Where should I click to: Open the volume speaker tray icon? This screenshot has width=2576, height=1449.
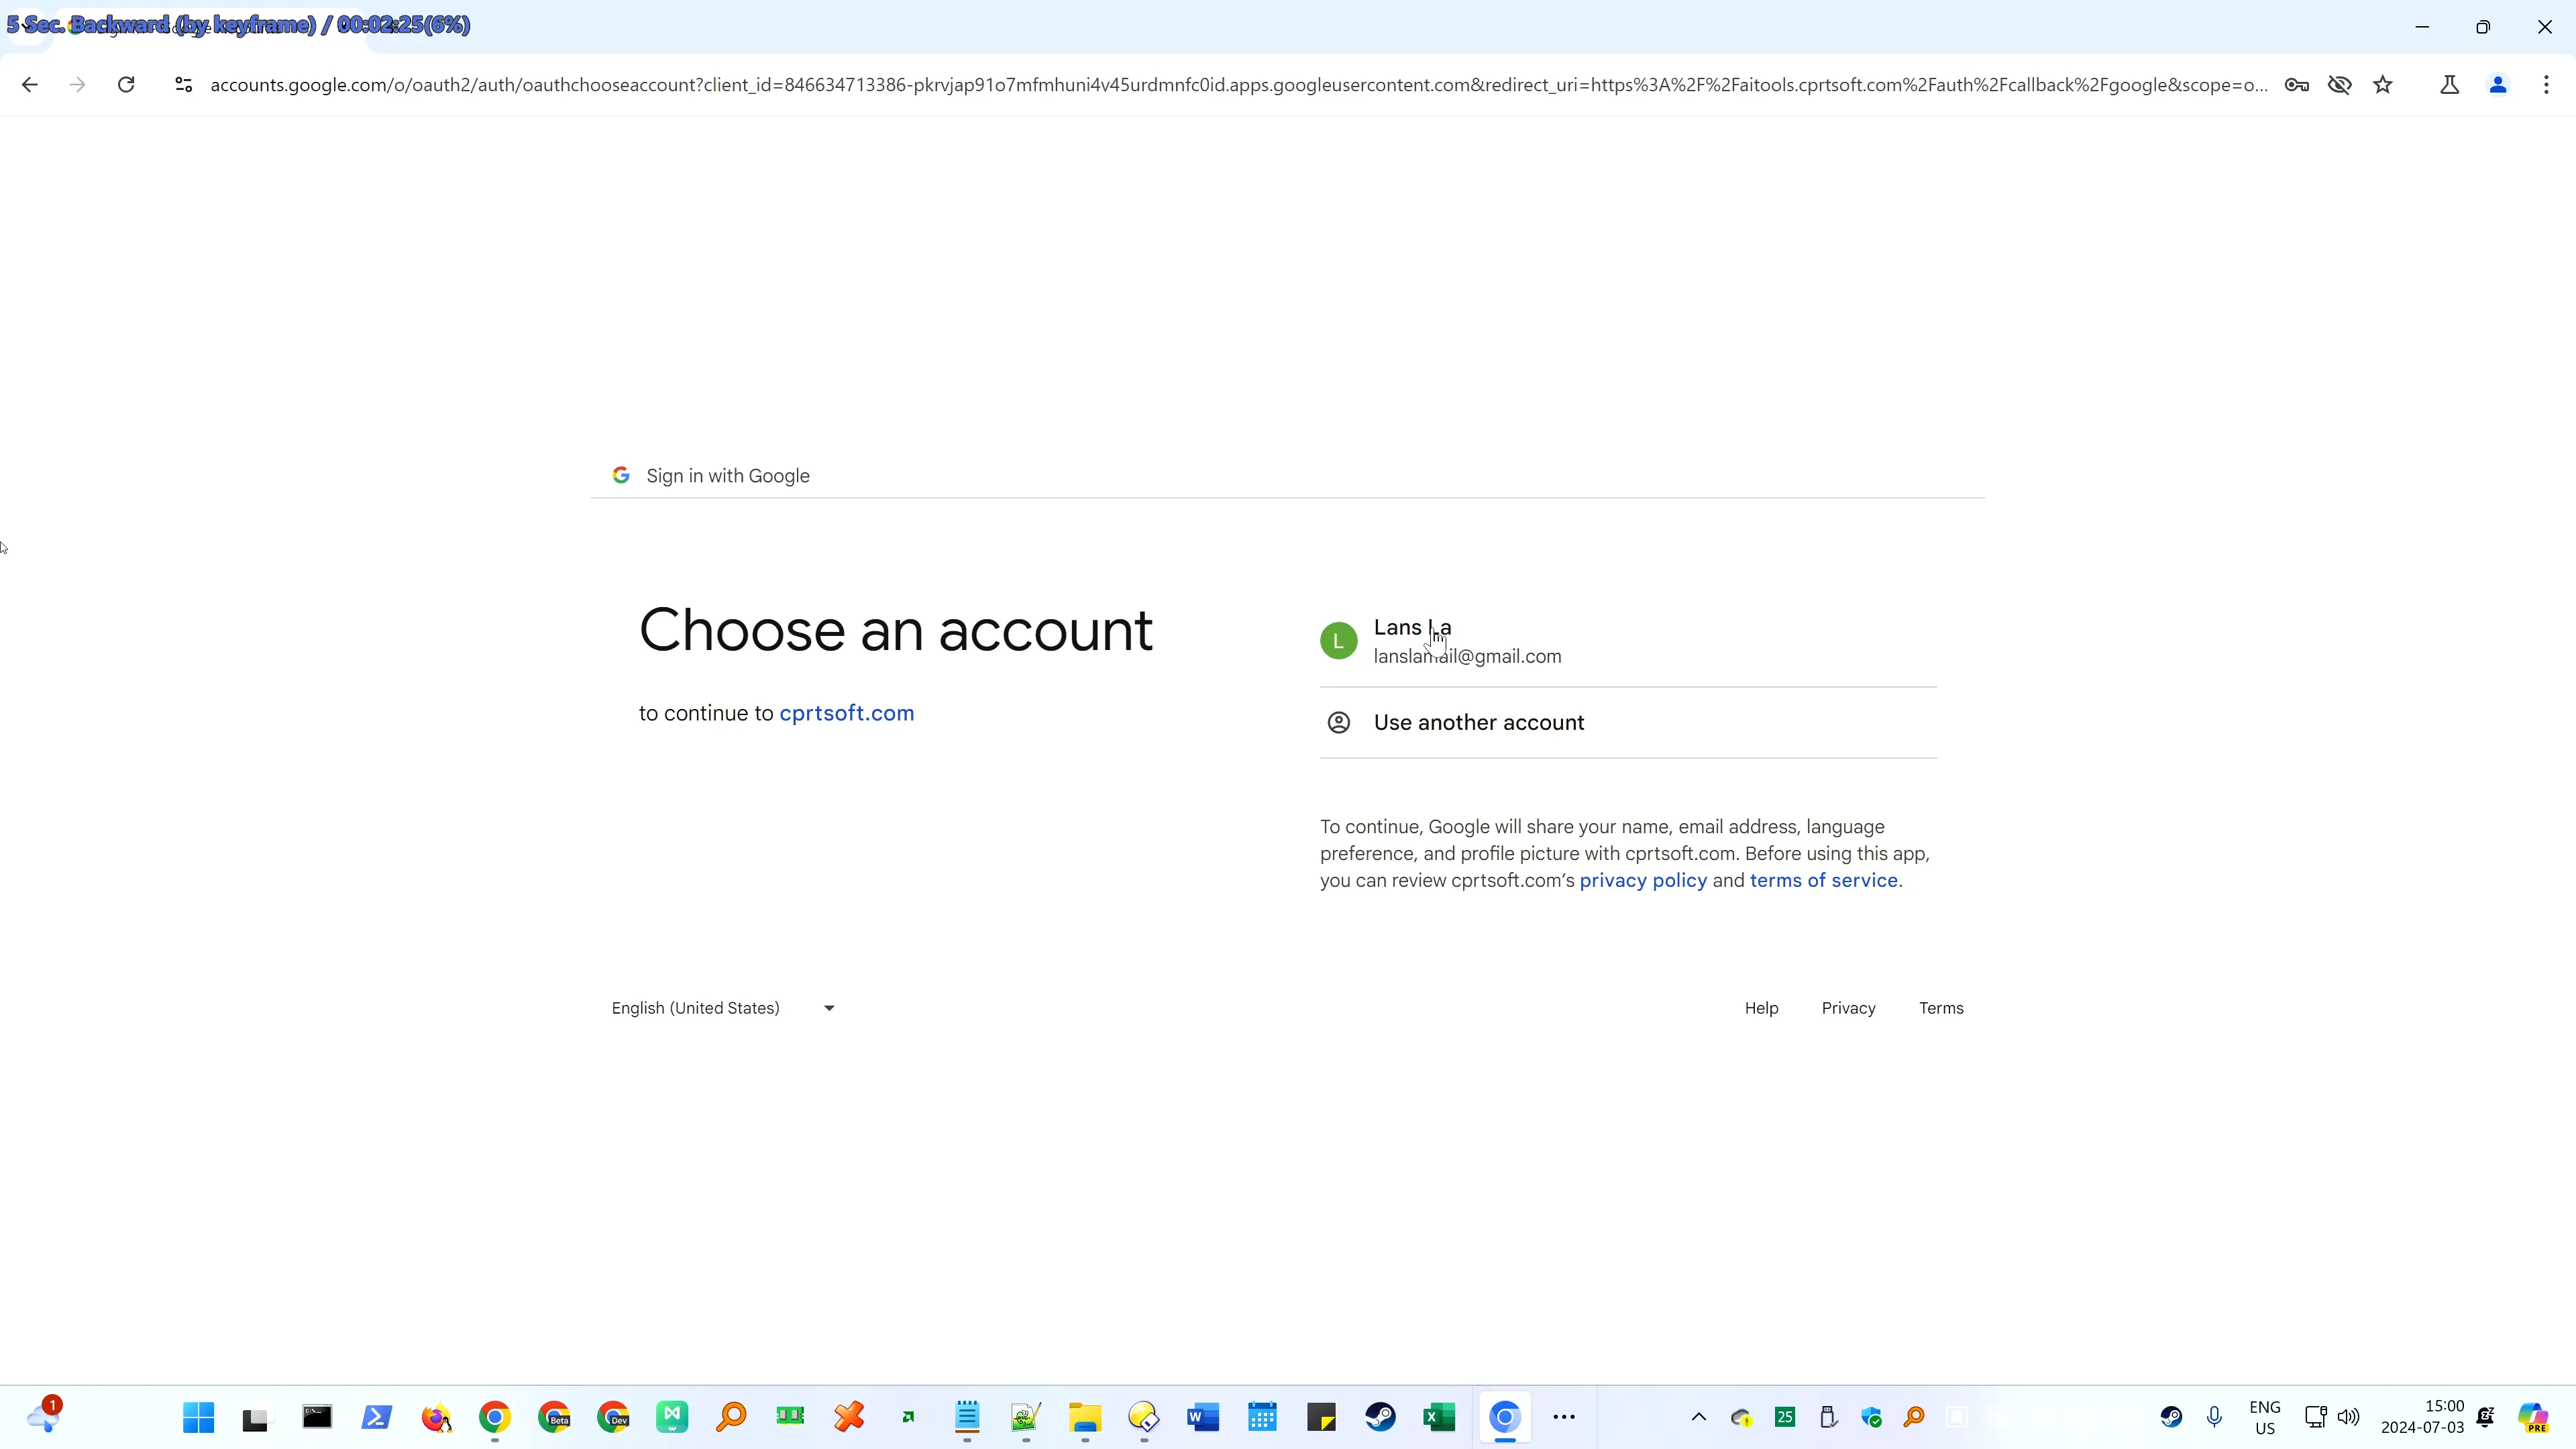click(2348, 1417)
